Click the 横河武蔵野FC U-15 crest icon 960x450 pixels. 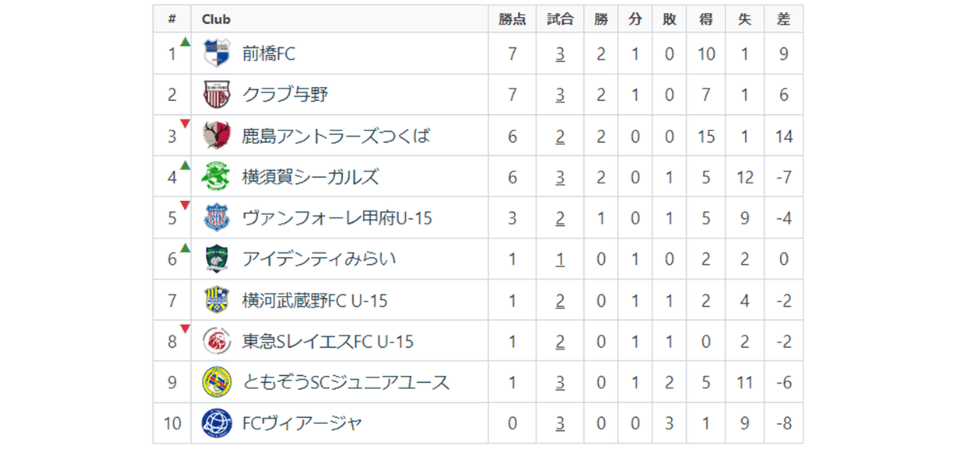click(217, 300)
